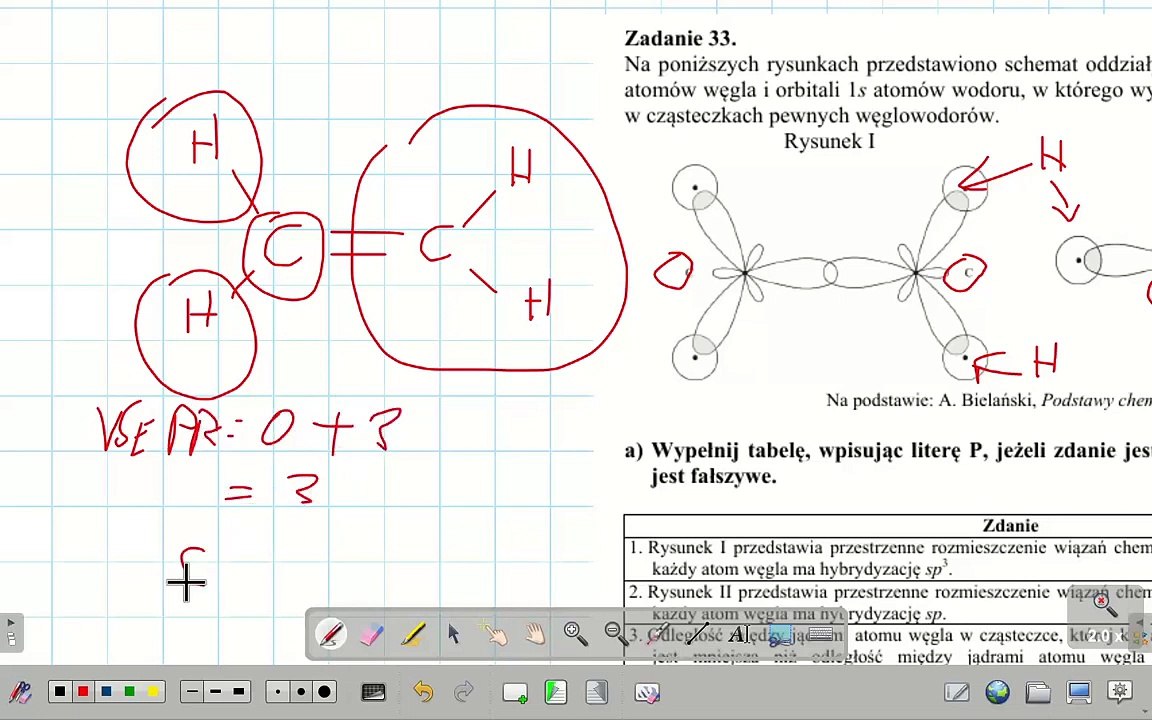Select the laser pointer tool
The width and height of the screenshot is (1152, 720).
pos(656,633)
